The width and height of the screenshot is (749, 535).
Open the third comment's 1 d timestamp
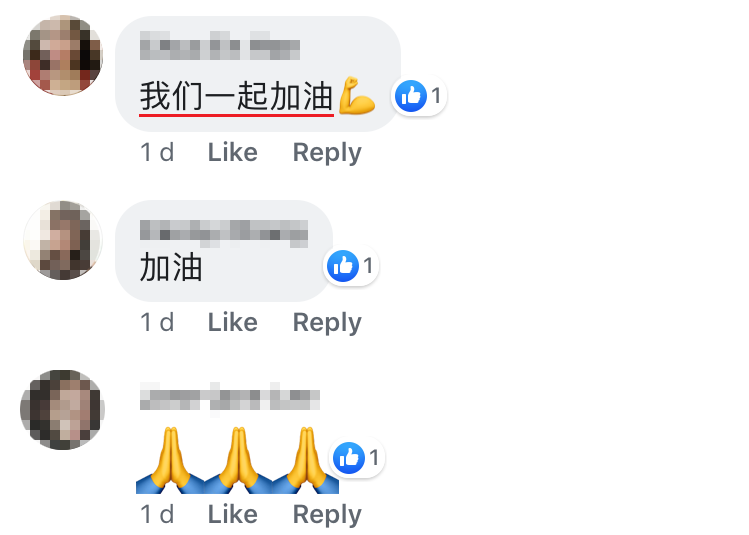[x=157, y=514]
